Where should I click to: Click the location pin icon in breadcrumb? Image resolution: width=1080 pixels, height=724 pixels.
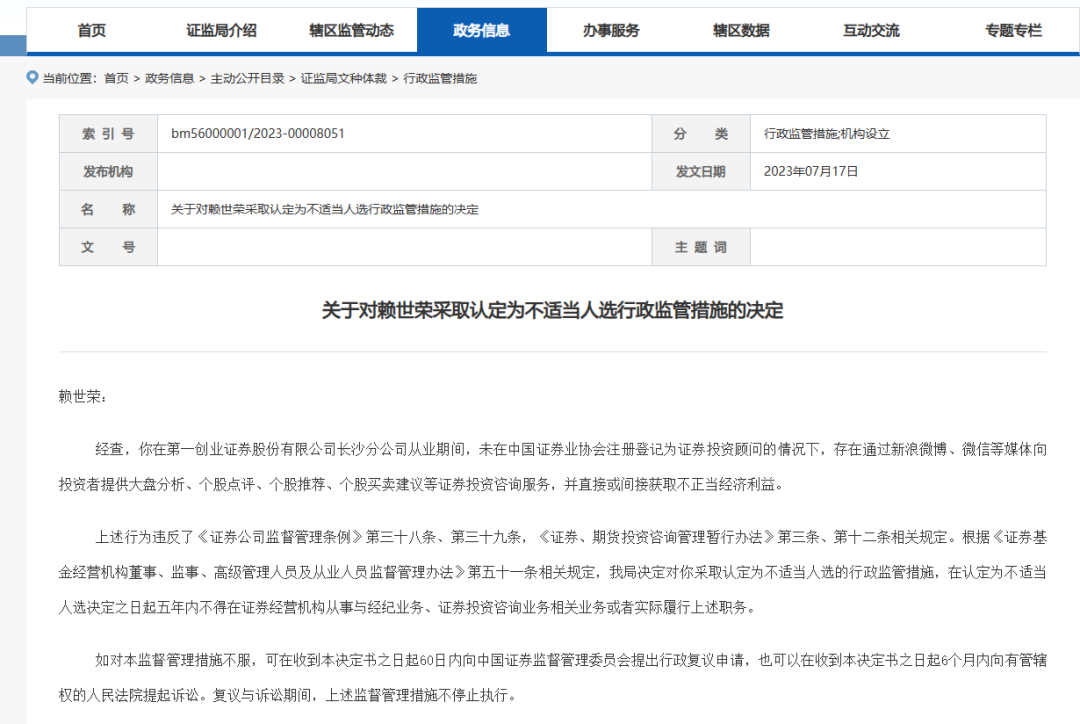coord(32,77)
